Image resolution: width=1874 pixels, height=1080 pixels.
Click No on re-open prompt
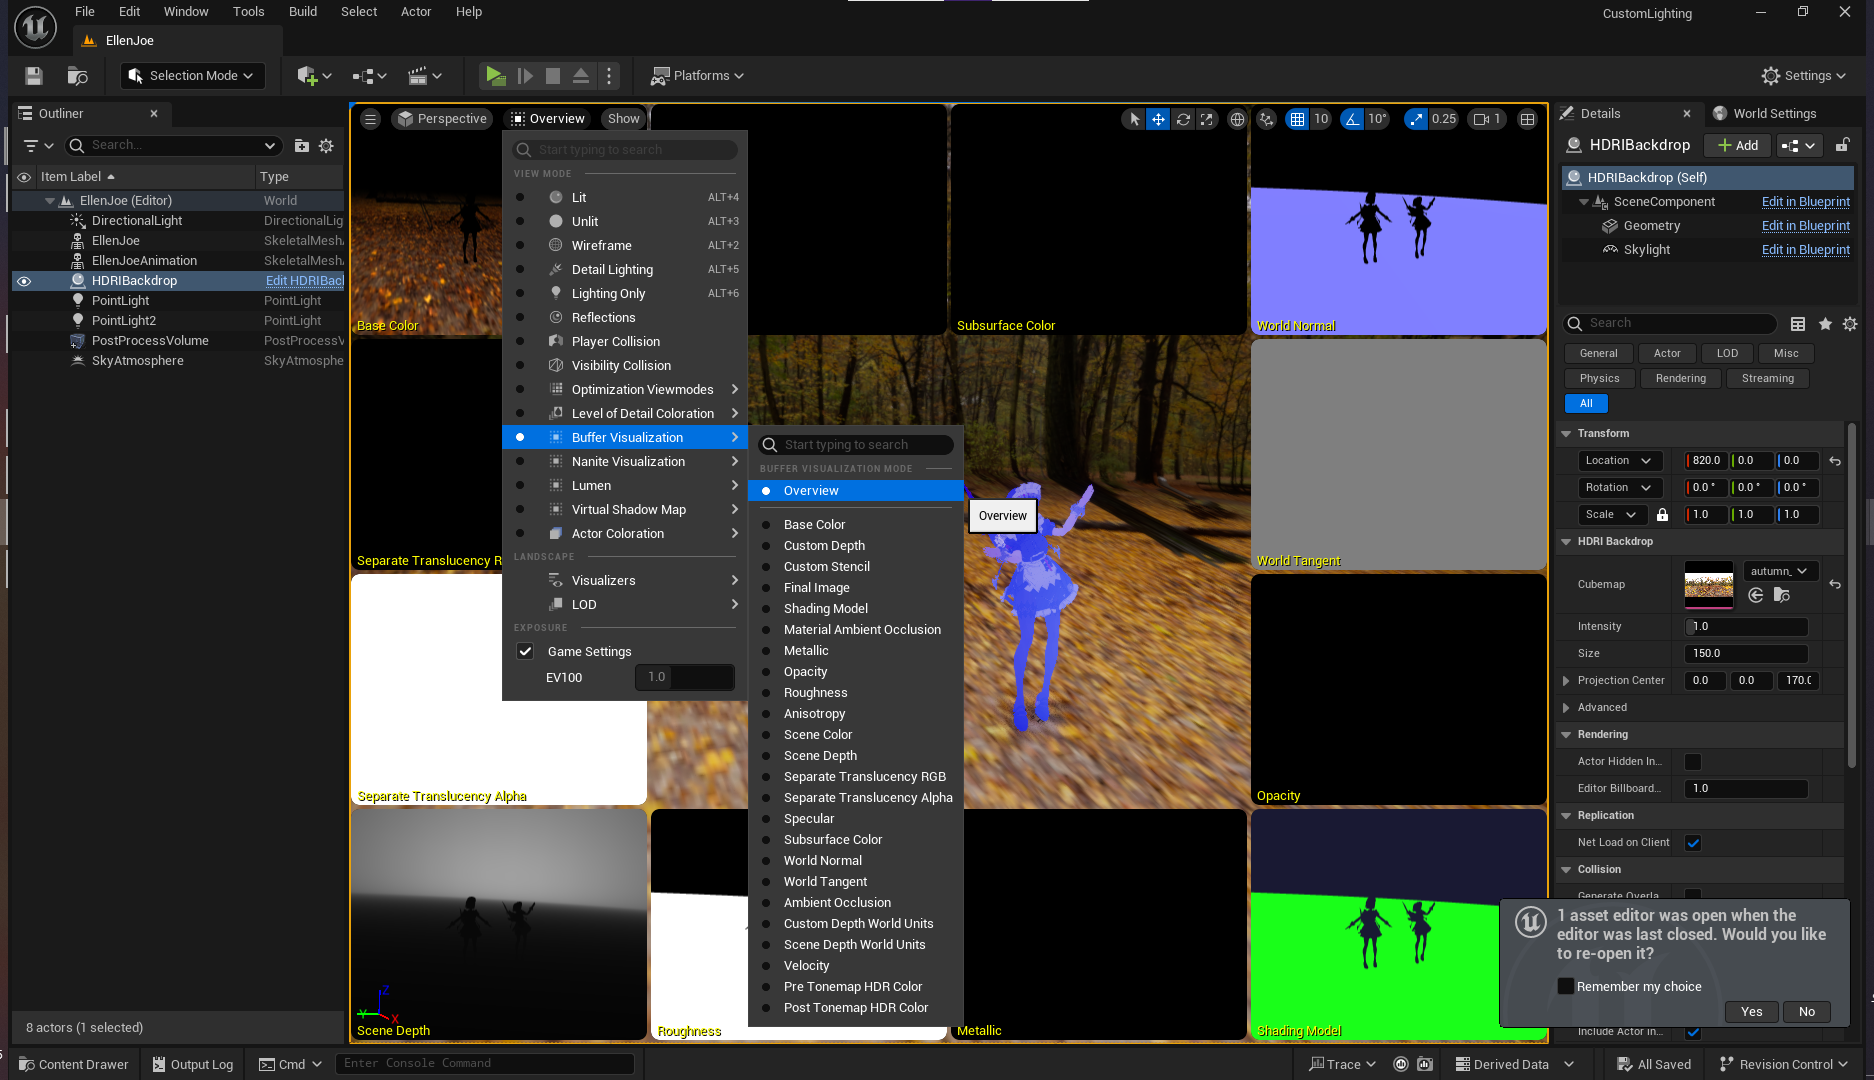(x=1806, y=1011)
